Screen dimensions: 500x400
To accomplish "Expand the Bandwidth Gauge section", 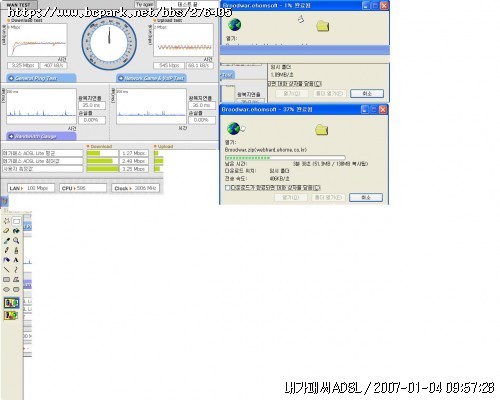I will click(x=41, y=136).
